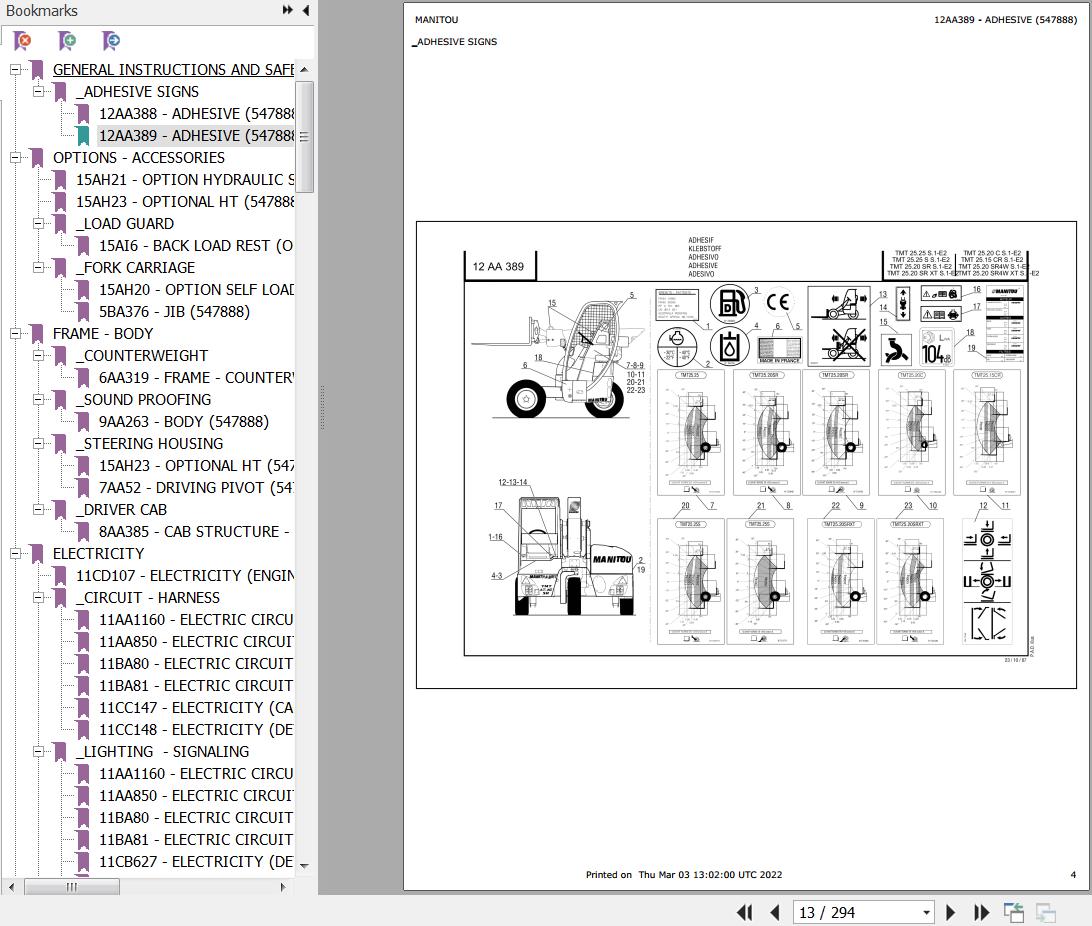Click the add new bookmark icon
Image resolution: width=1092 pixels, height=926 pixels.
(67, 41)
